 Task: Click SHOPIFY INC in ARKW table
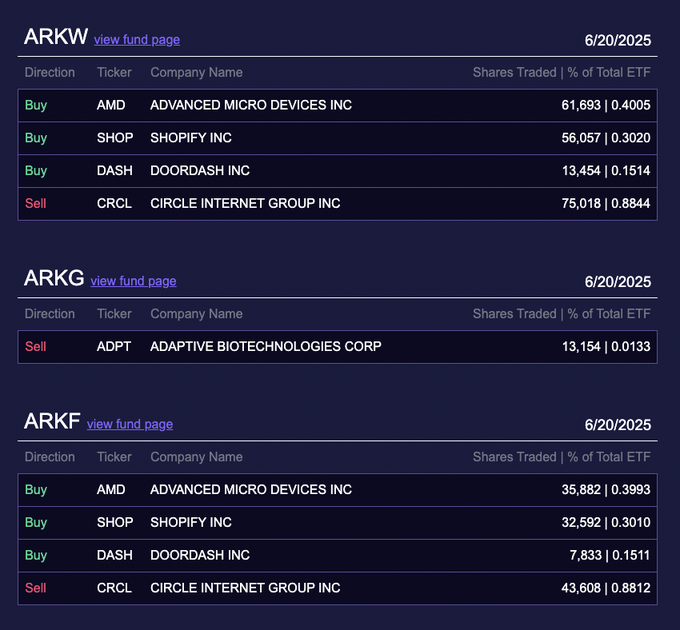191,138
